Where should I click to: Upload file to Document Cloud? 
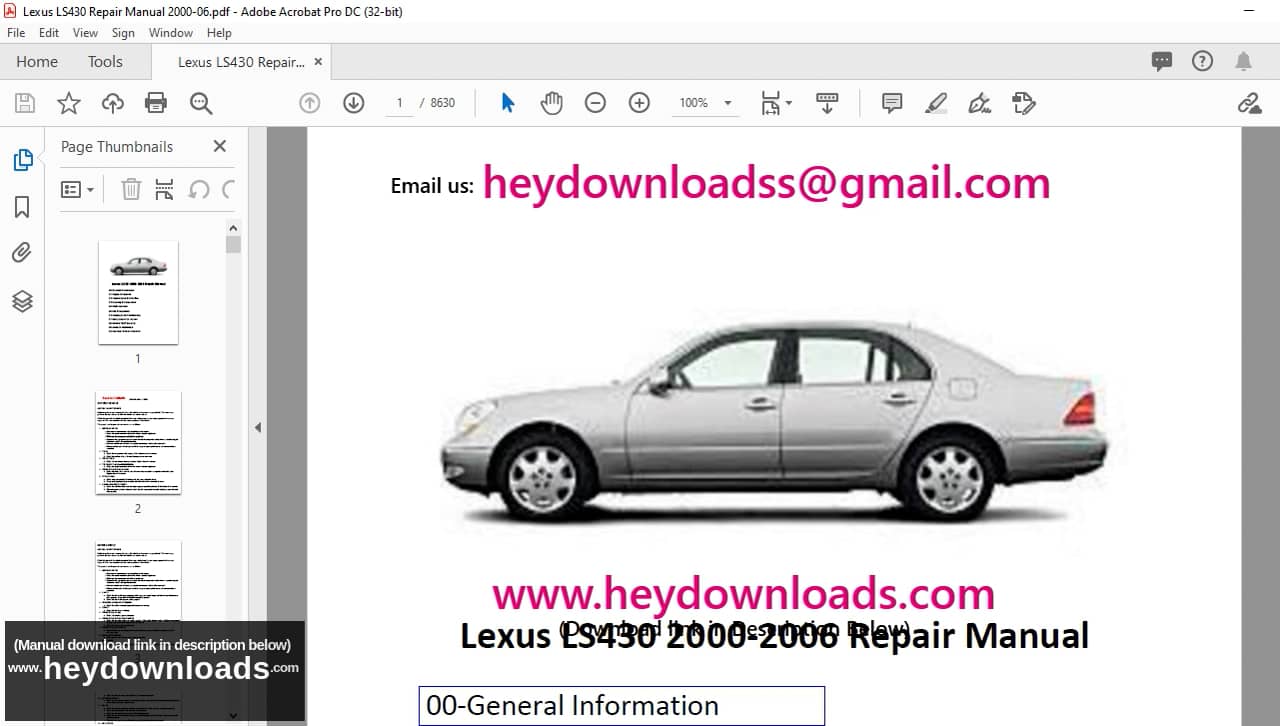click(x=113, y=103)
